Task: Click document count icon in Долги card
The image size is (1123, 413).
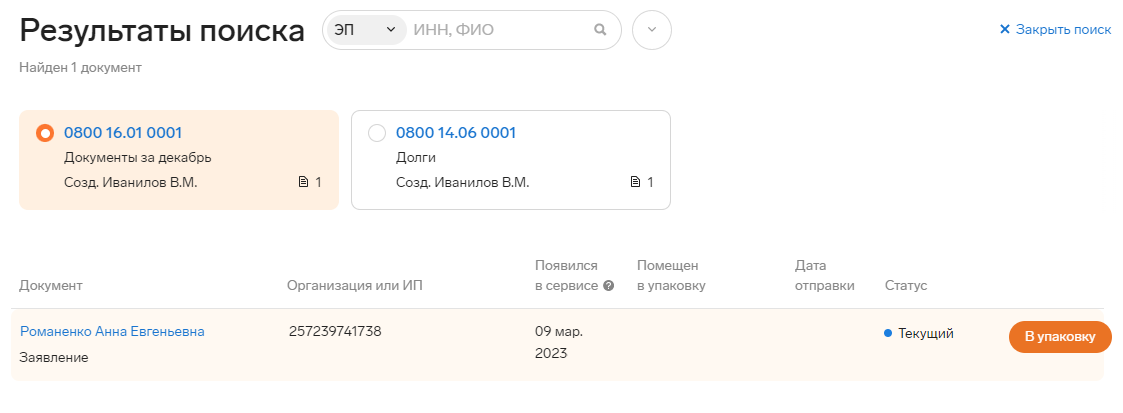Action: tap(635, 183)
